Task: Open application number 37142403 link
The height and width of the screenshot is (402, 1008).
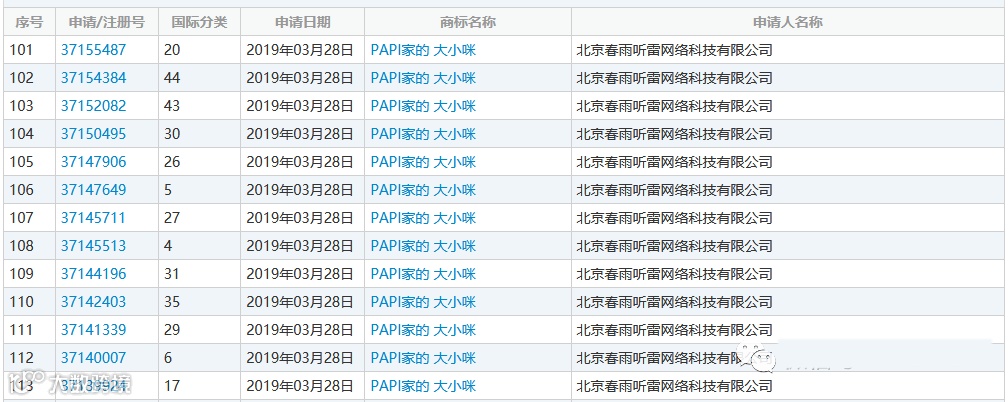Action: (x=94, y=302)
